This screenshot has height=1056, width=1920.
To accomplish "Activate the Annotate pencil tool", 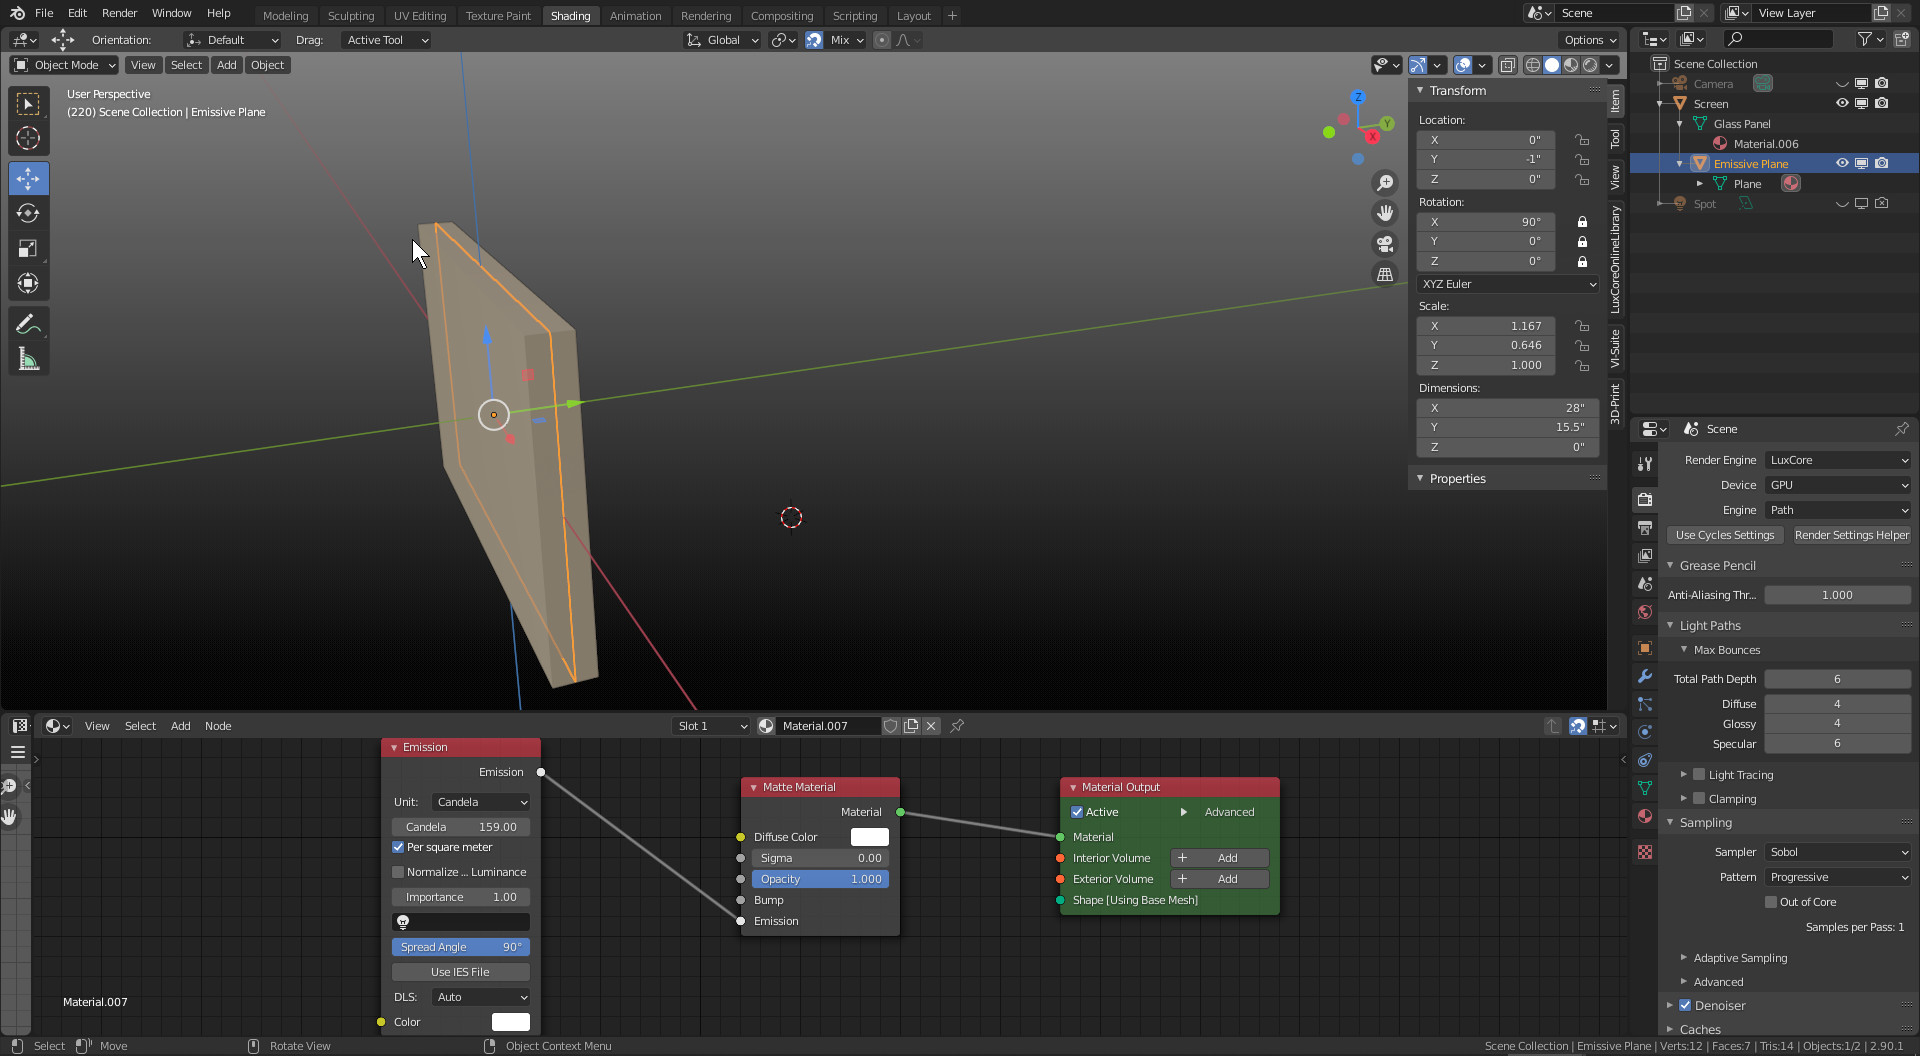I will (28, 324).
